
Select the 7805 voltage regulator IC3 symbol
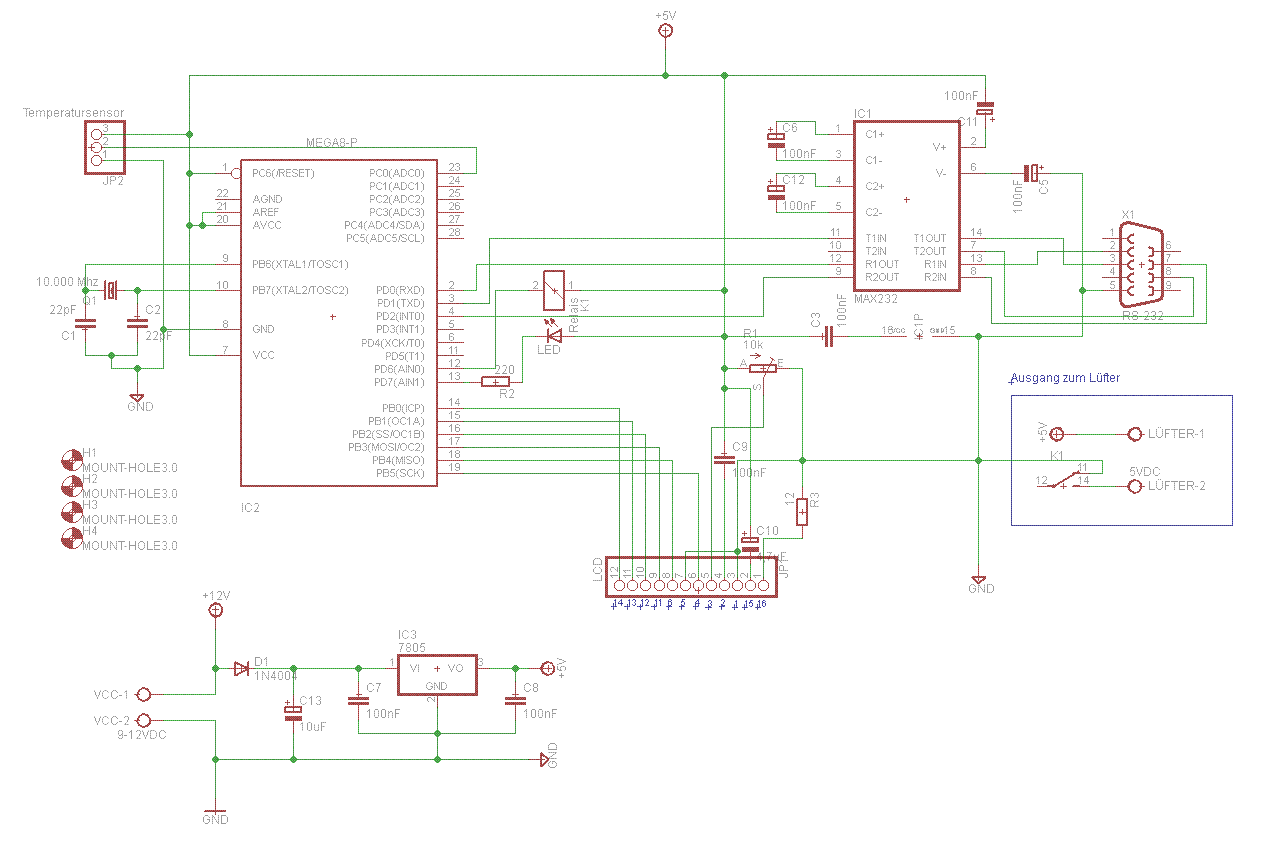click(x=437, y=675)
